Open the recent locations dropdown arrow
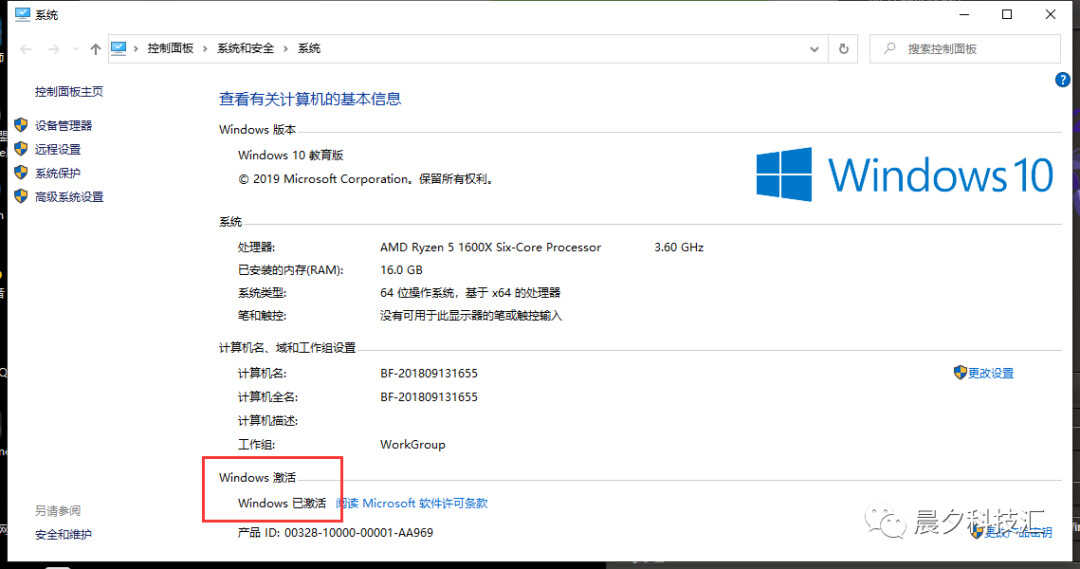The width and height of the screenshot is (1080, 569). point(74,49)
